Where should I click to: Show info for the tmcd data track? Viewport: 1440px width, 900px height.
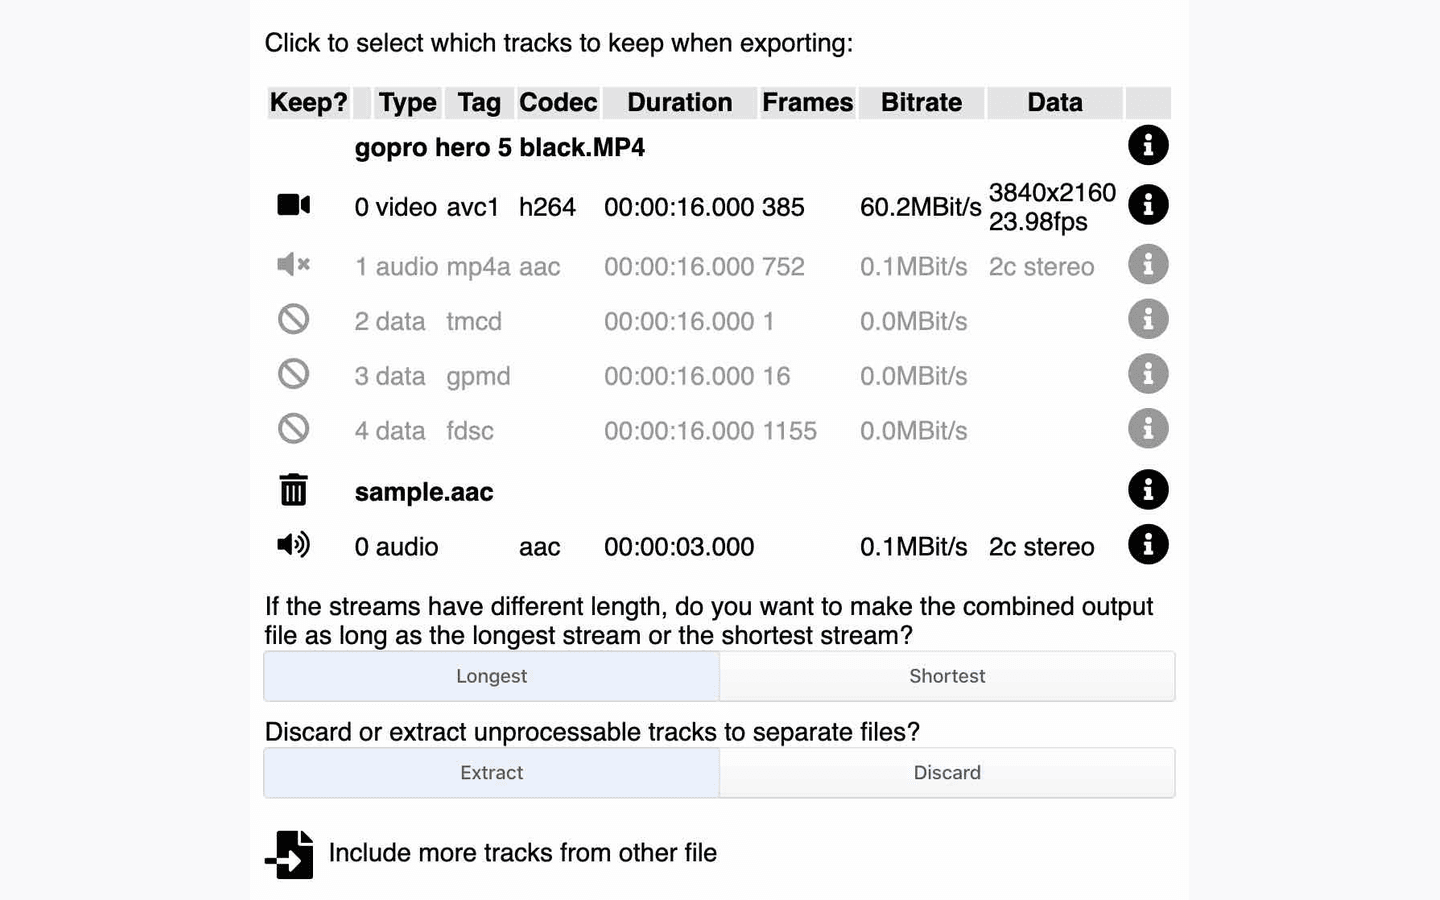(1148, 320)
